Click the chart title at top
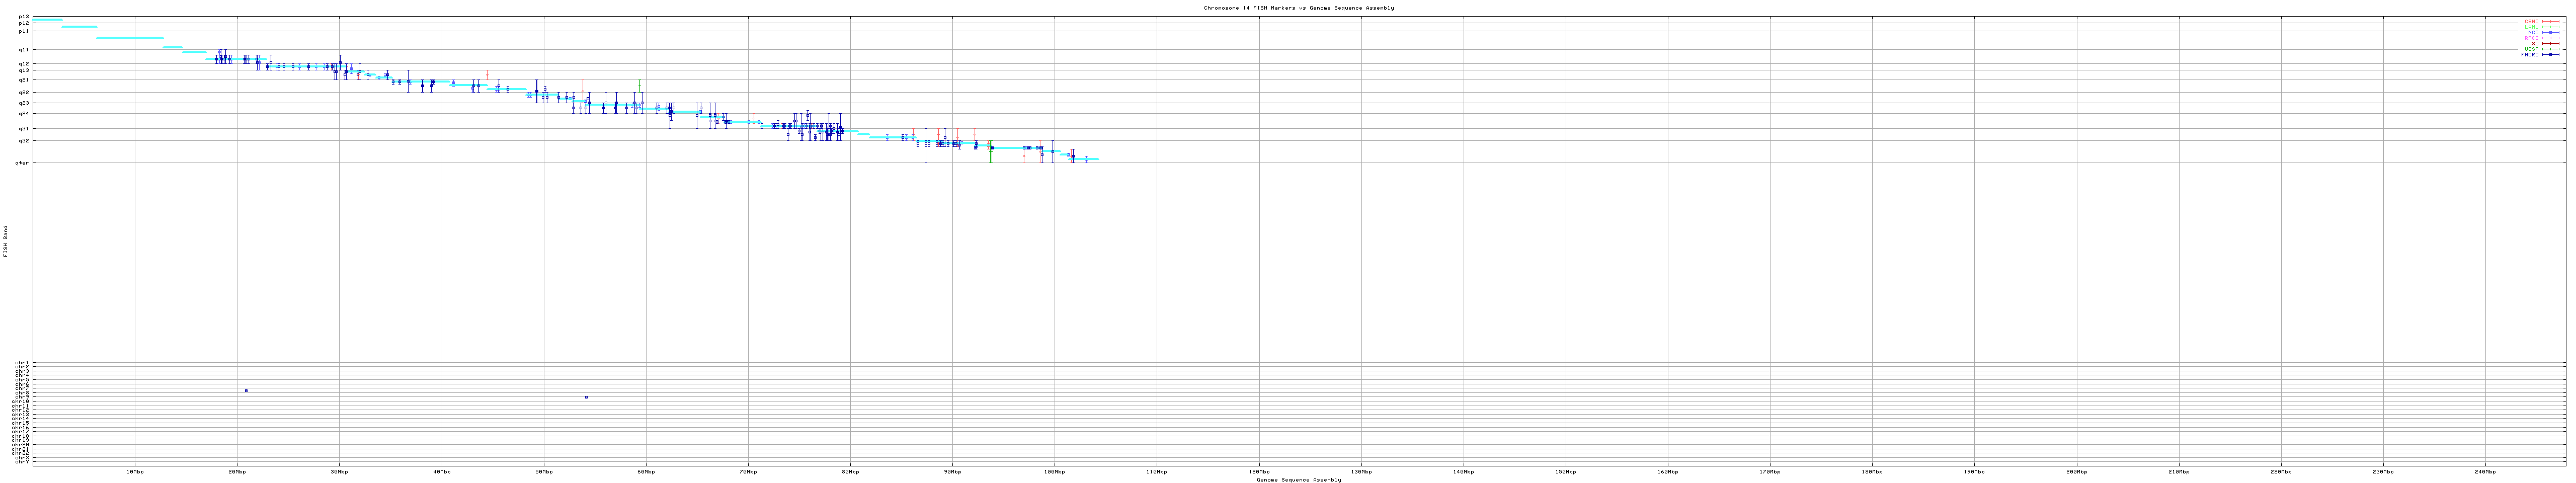This screenshot has height=483, width=2576. point(1298,8)
